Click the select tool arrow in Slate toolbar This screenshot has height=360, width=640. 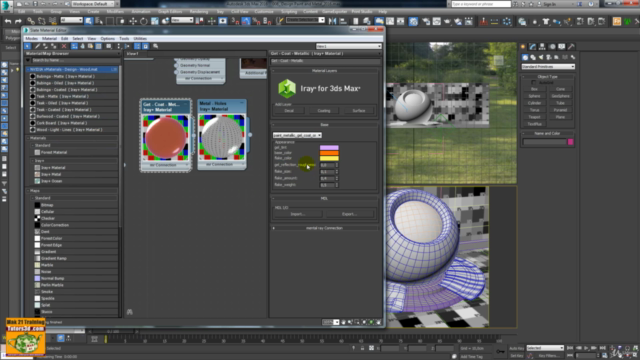click(x=28, y=46)
